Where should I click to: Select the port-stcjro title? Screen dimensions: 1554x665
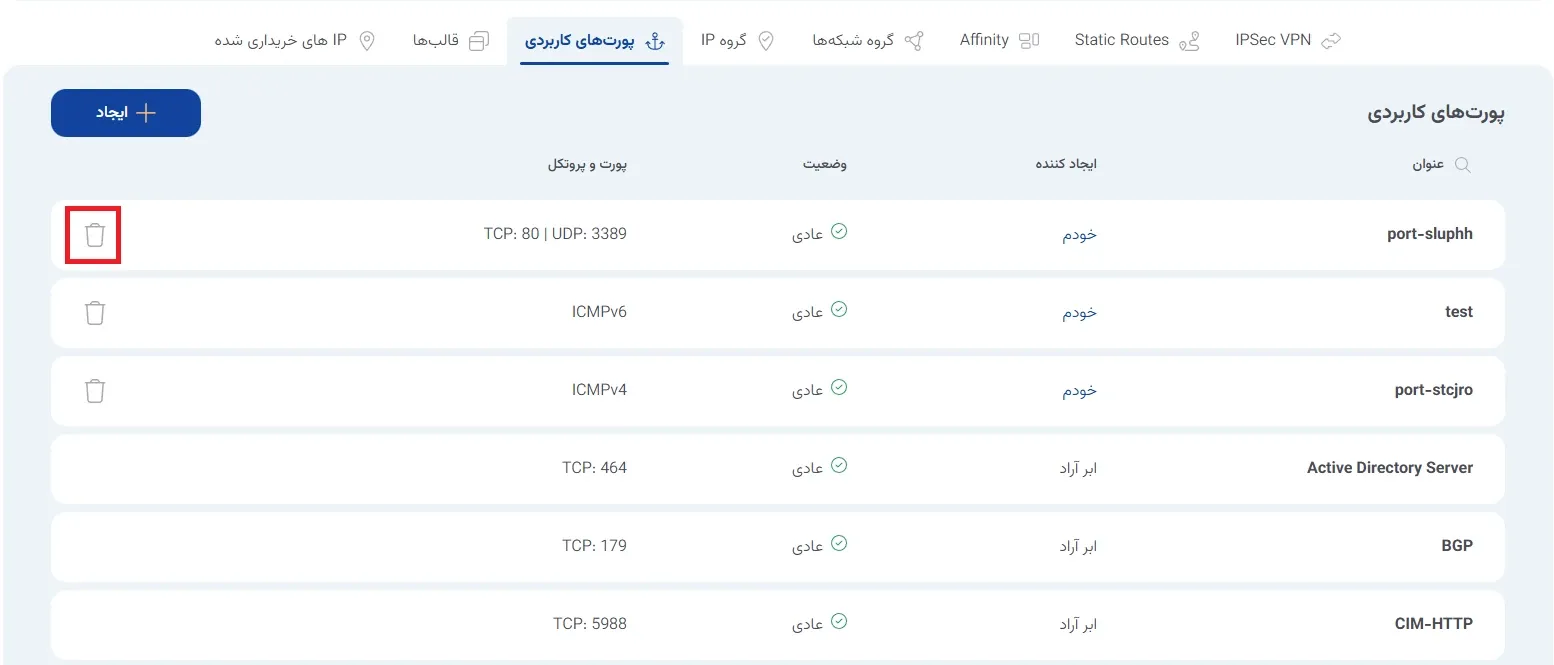point(1434,390)
